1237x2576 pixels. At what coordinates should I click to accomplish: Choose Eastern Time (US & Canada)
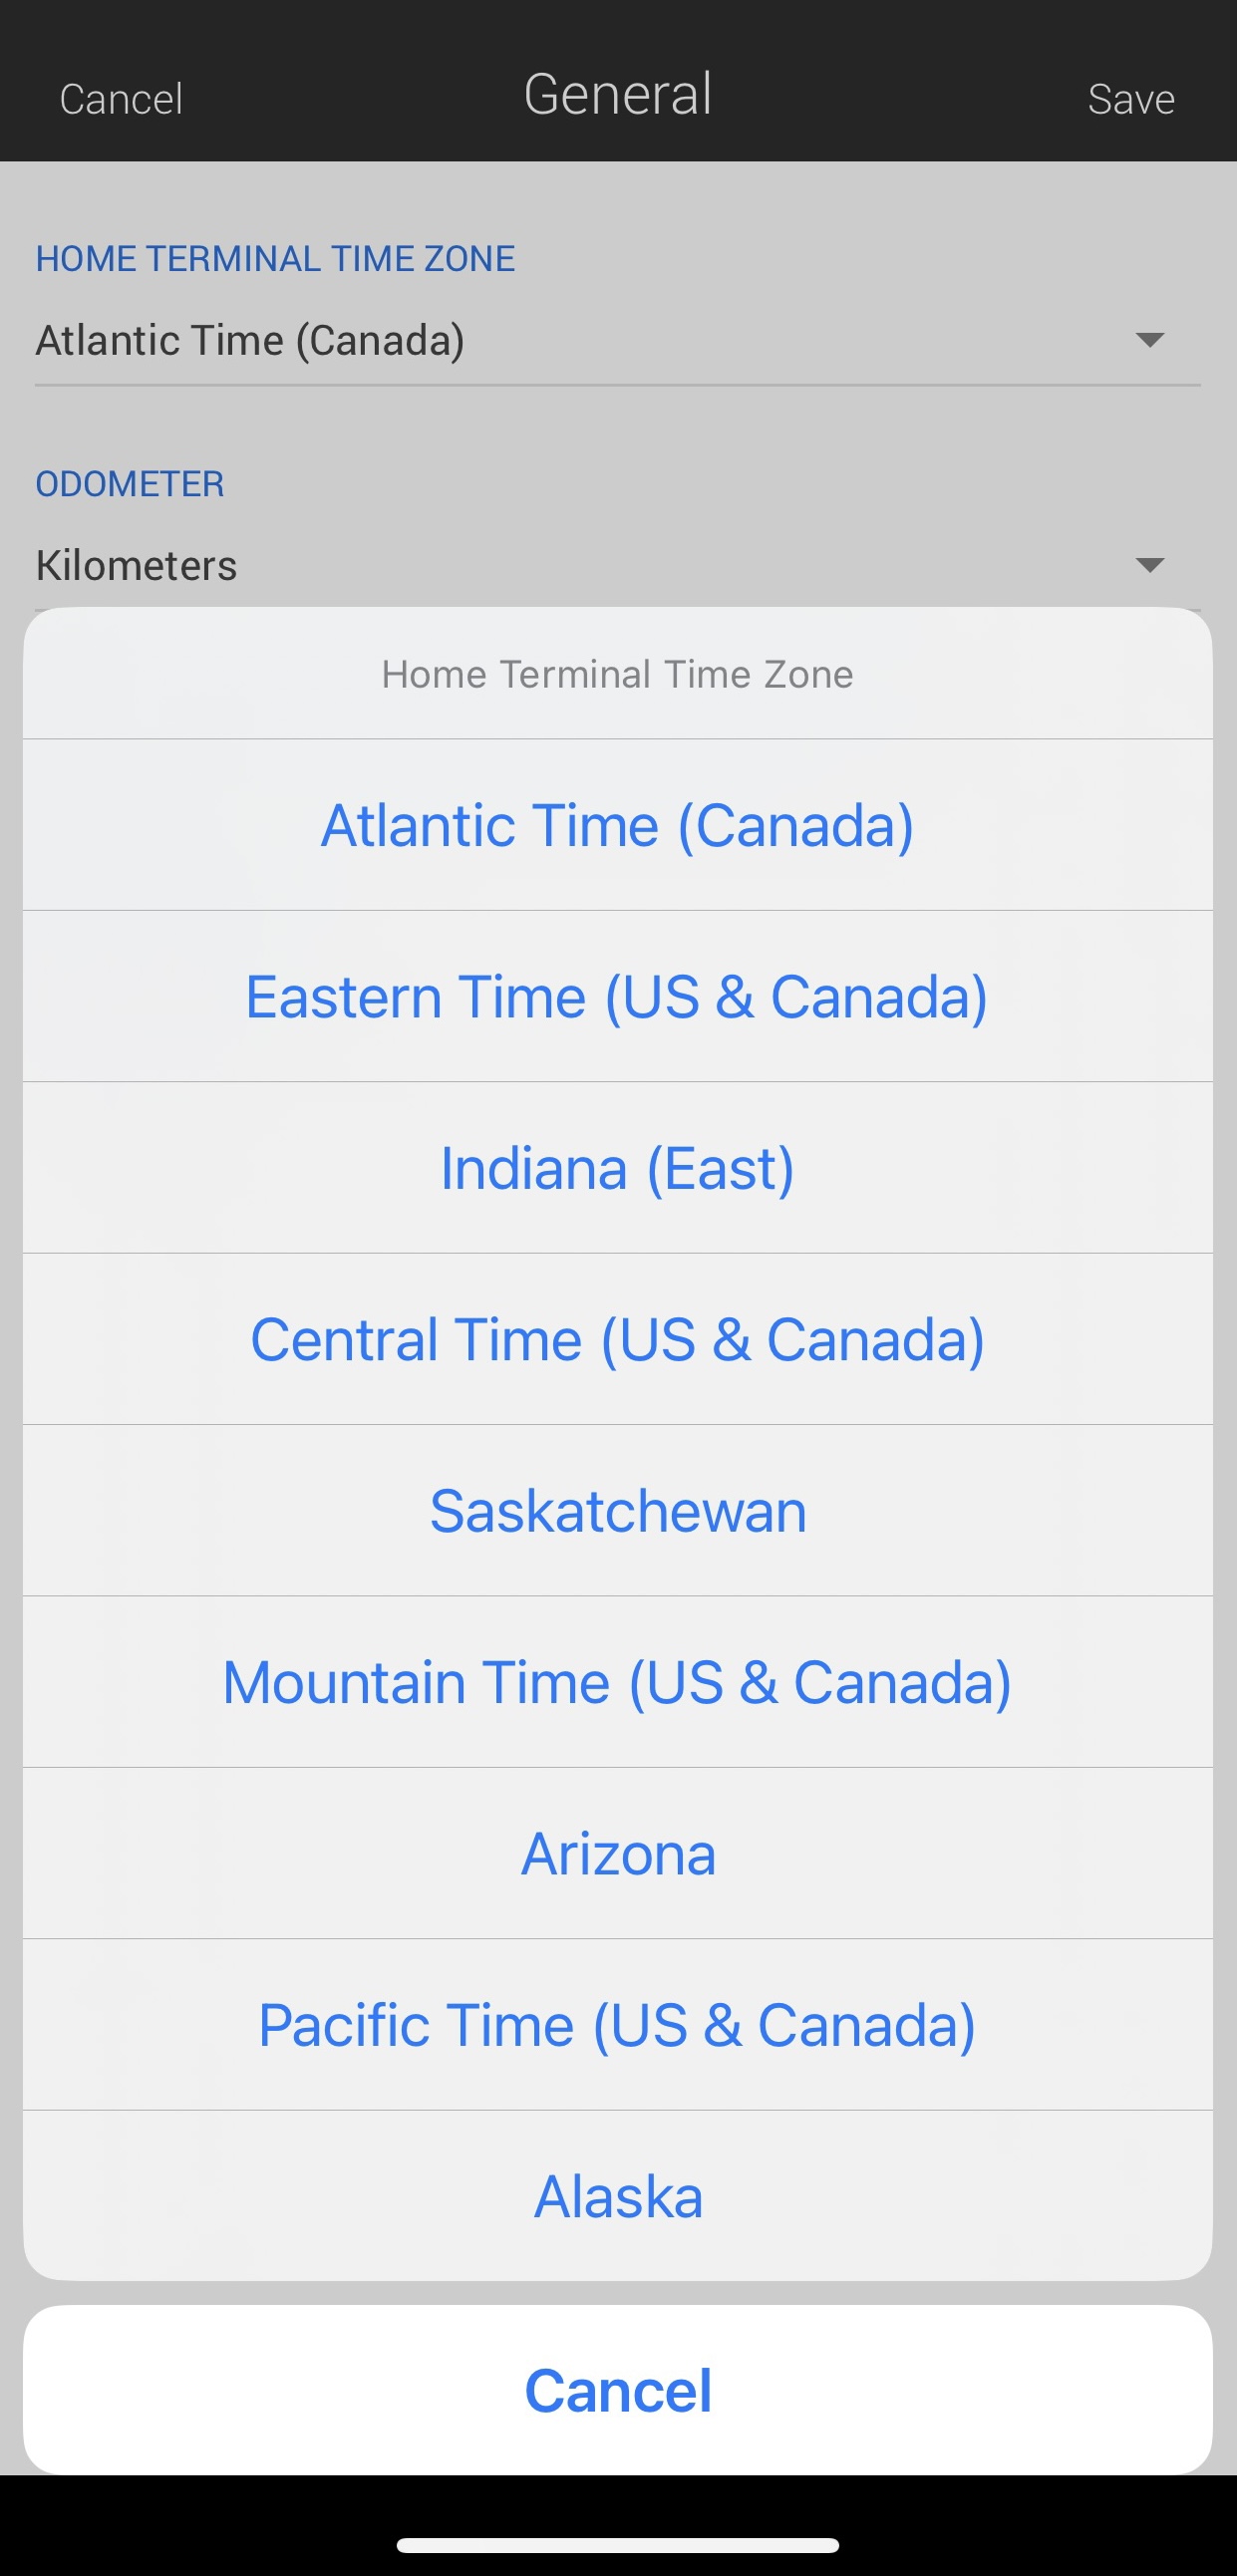point(618,996)
